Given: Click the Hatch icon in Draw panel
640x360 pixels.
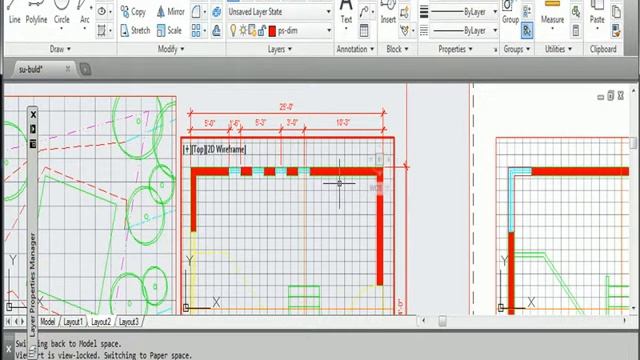Looking at the screenshot, I should click(102, 30).
